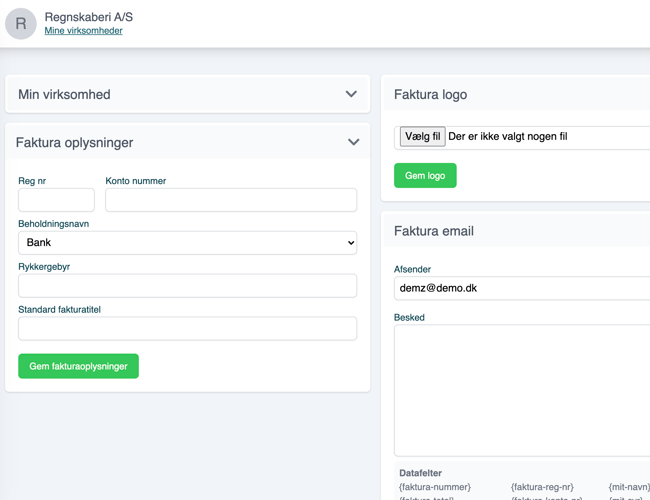Viewport: 650px width, 500px height.
Task: Click the {faktura-nummer} data field tag
Action: [434, 487]
